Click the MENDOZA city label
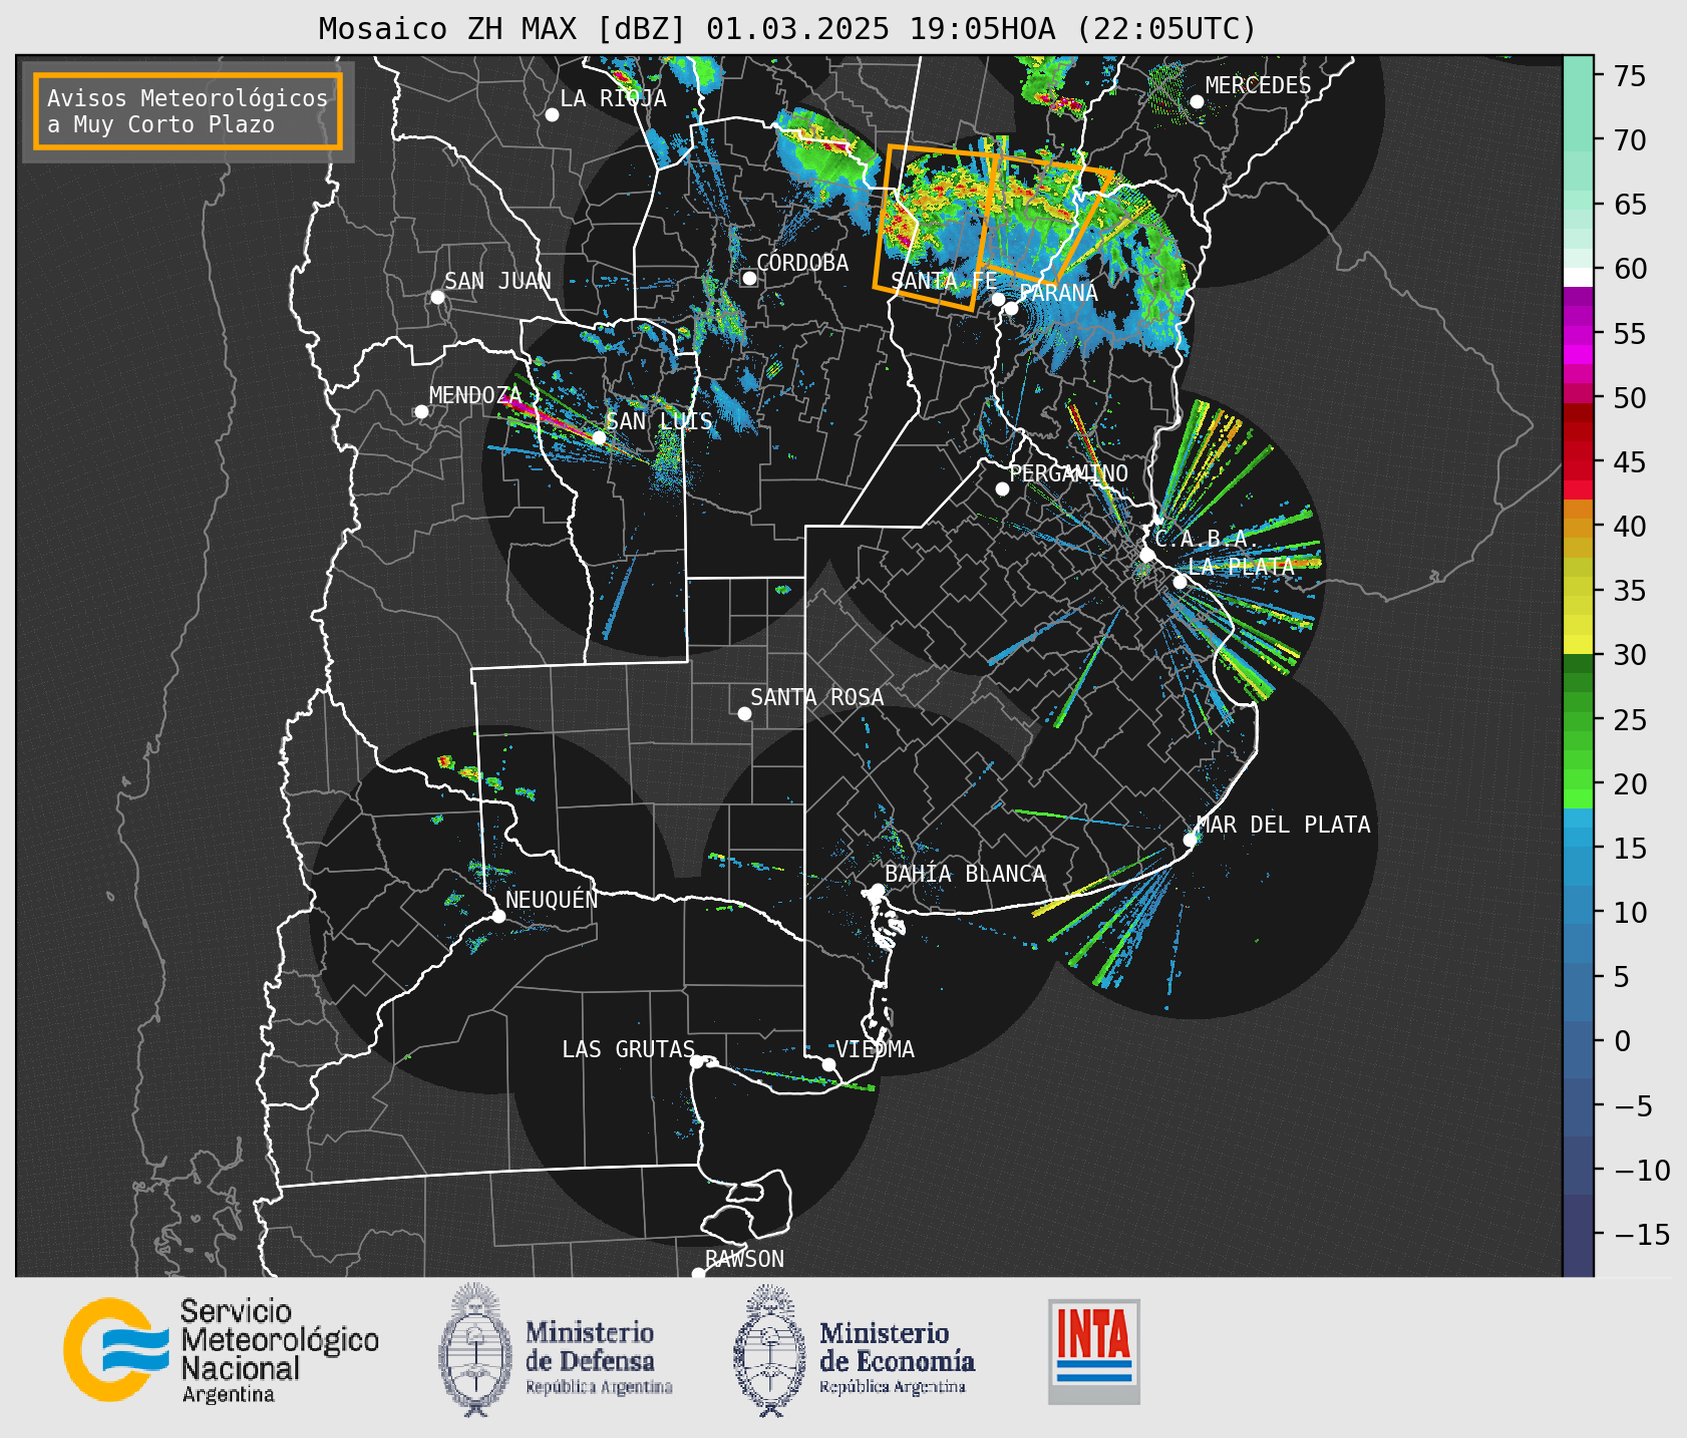The height and width of the screenshot is (1438, 1687). tap(476, 395)
